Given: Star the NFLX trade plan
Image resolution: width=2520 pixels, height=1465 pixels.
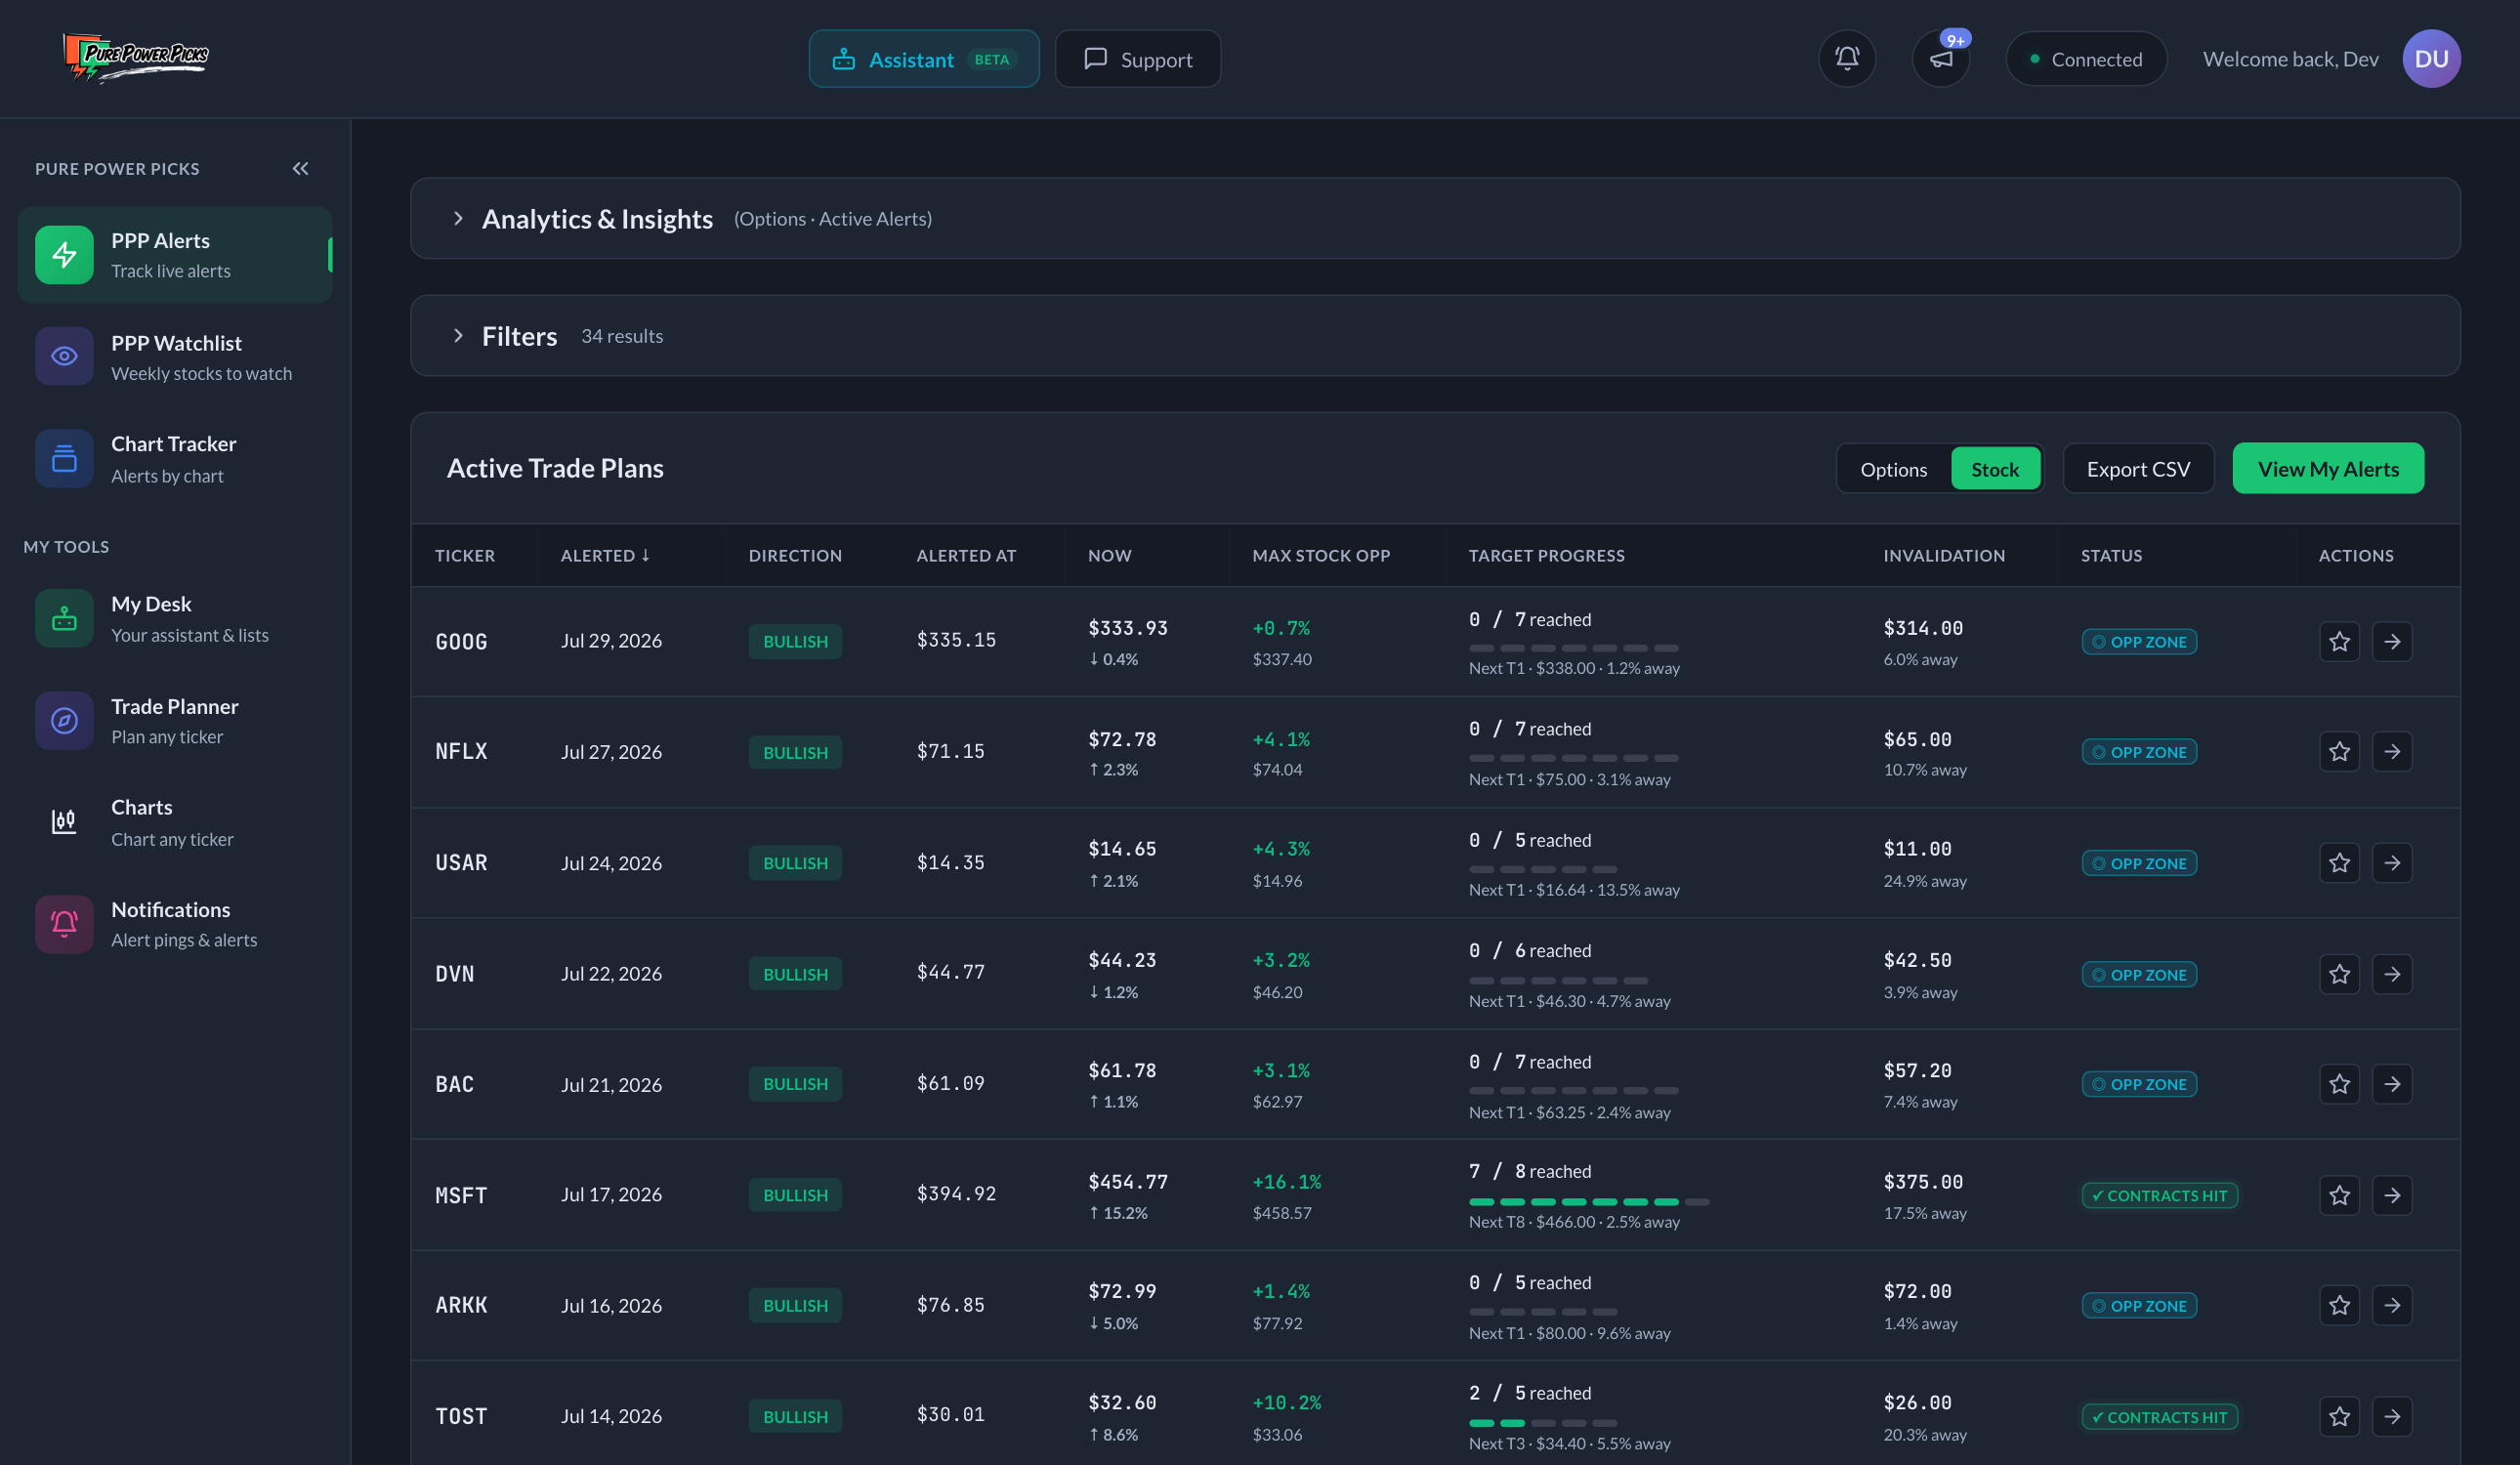Looking at the screenshot, I should pyautogui.click(x=2339, y=751).
